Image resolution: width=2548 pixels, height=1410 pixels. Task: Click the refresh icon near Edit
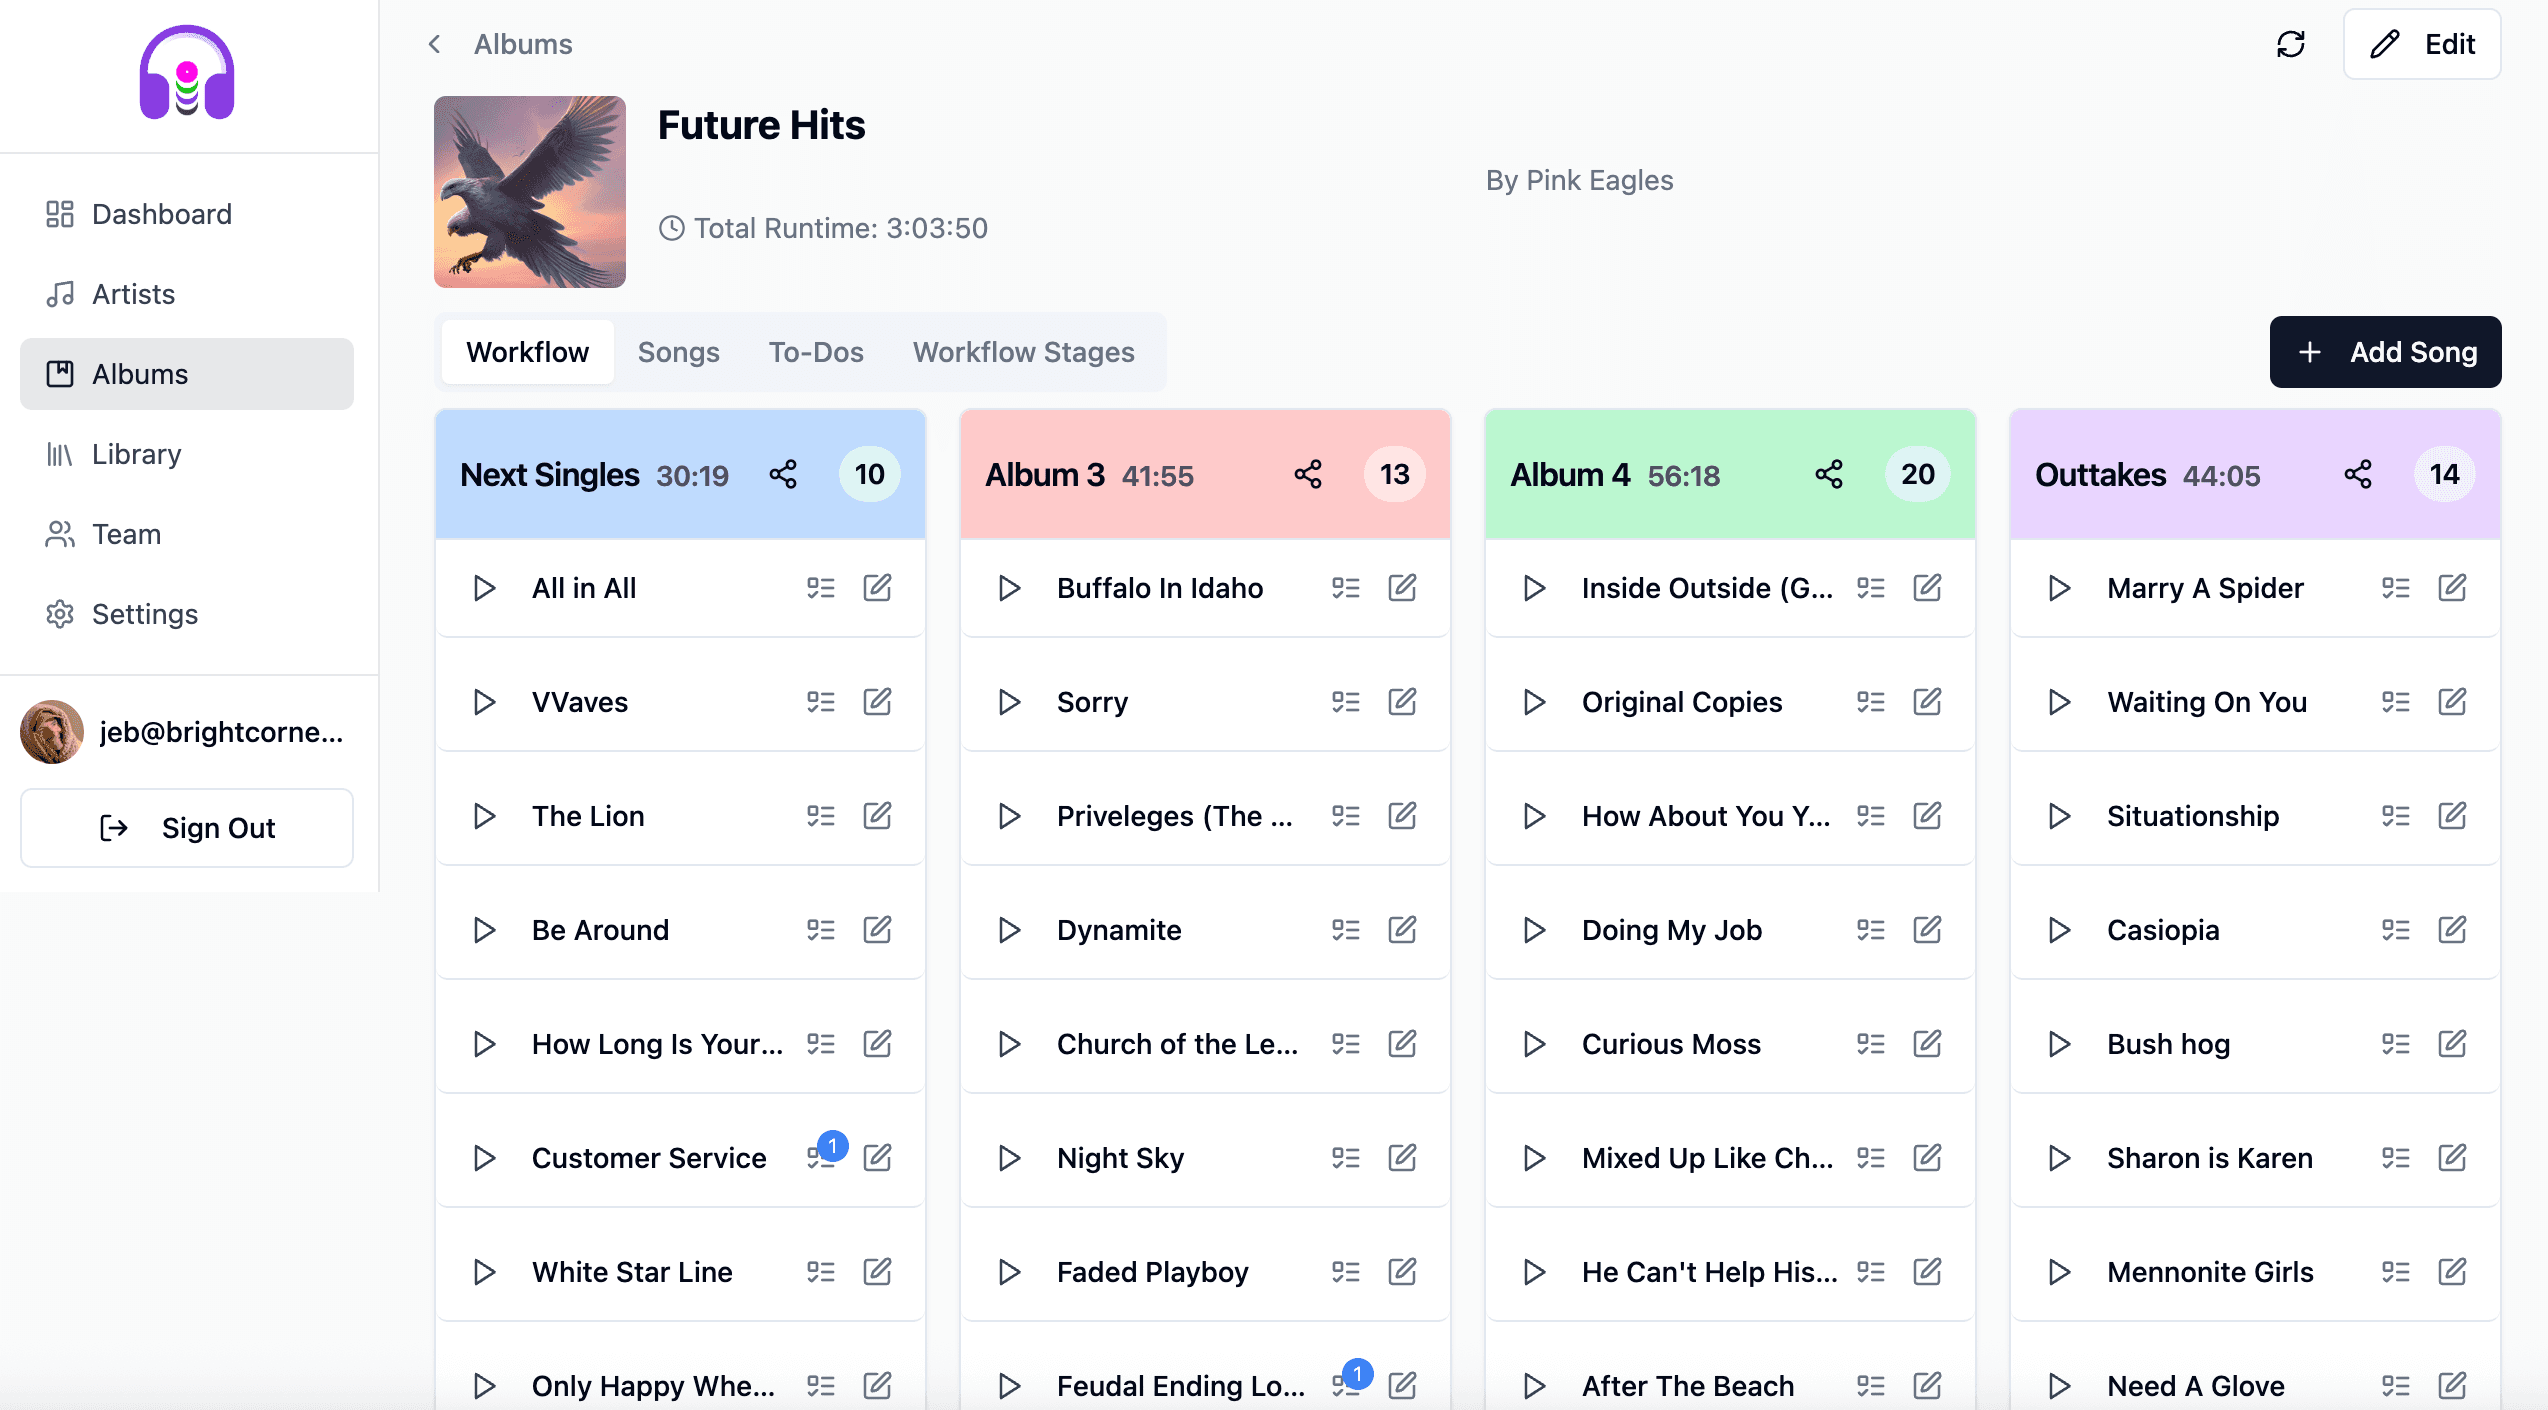[x=2292, y=44]
